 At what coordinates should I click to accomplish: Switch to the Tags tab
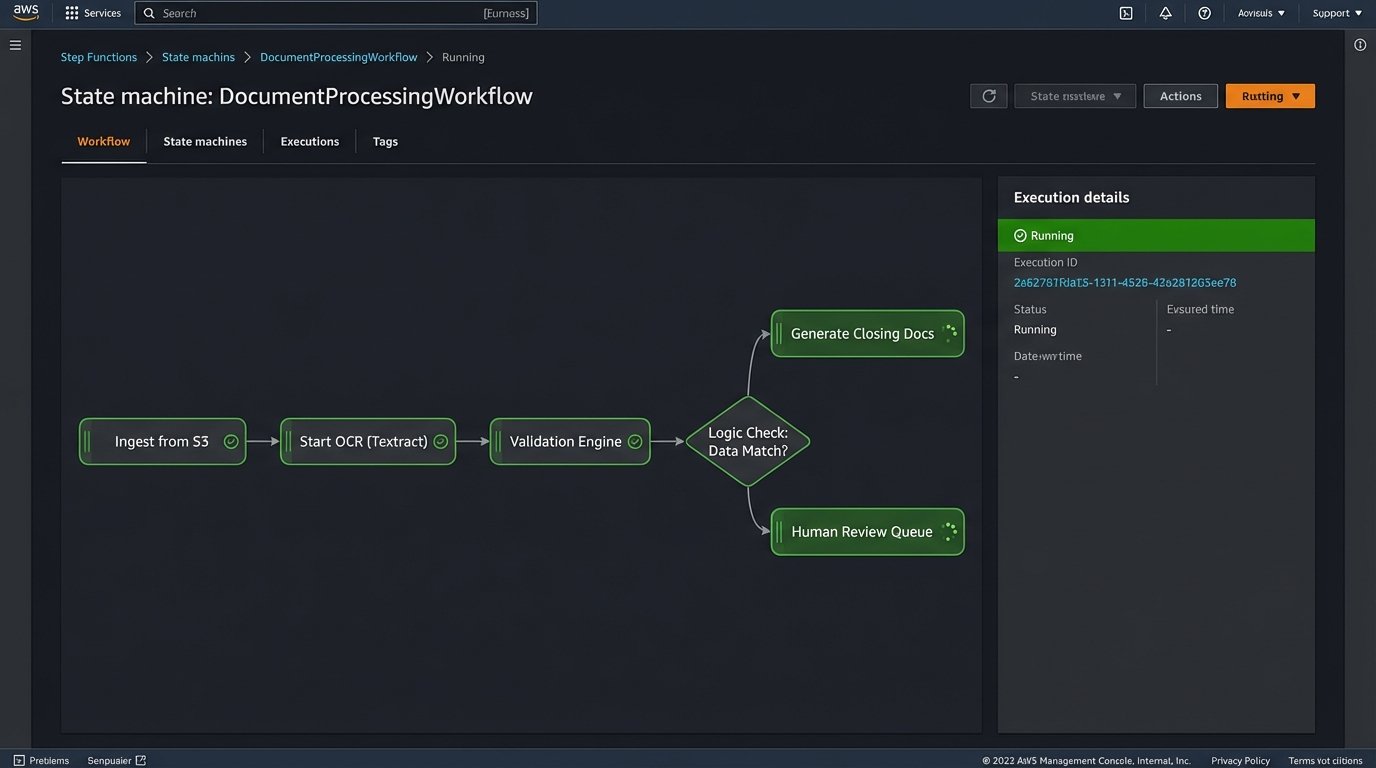(385, 141)
